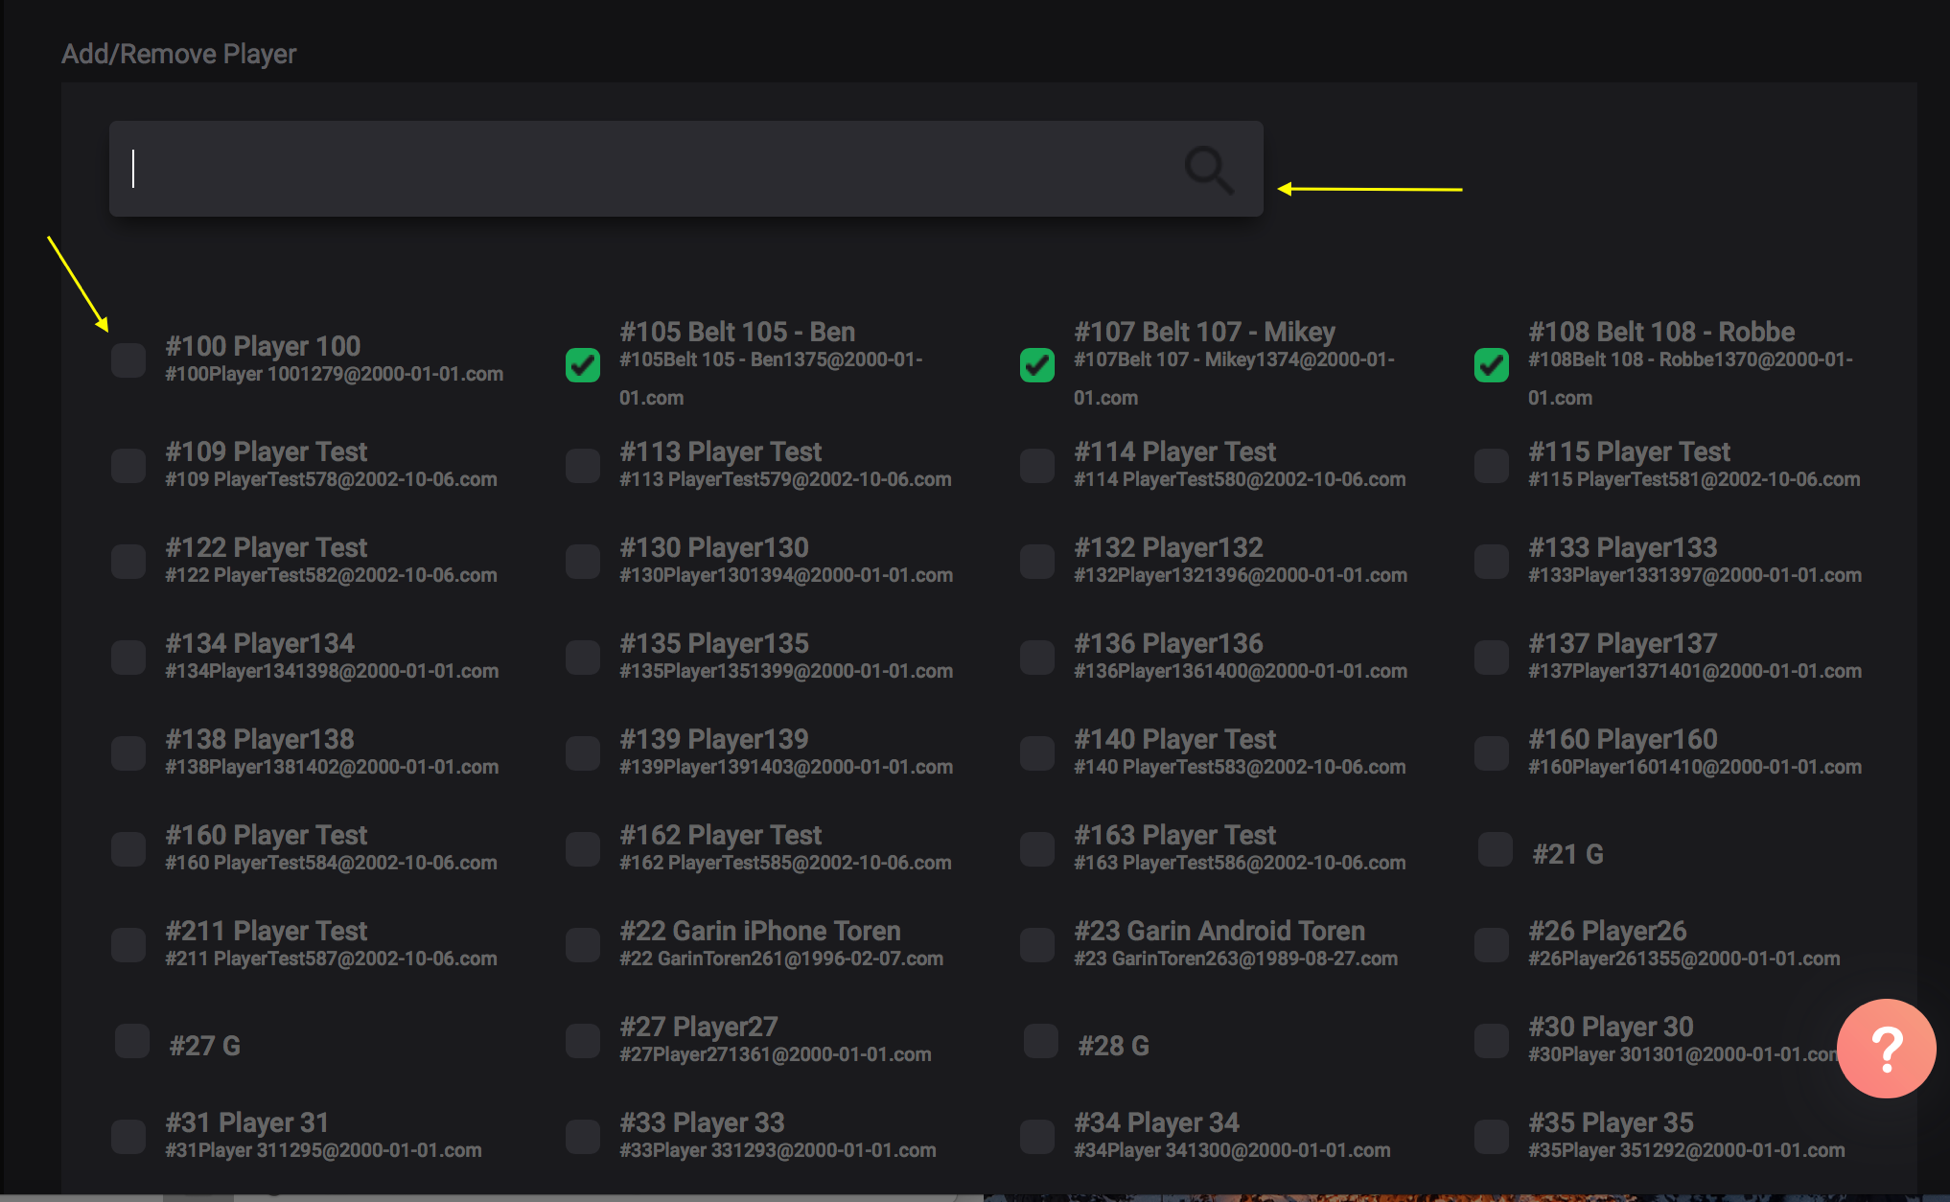This screenshot has width=1950, height=1202.
Task: Check #23 Garin Android Toren
Action: (1037, 945)
